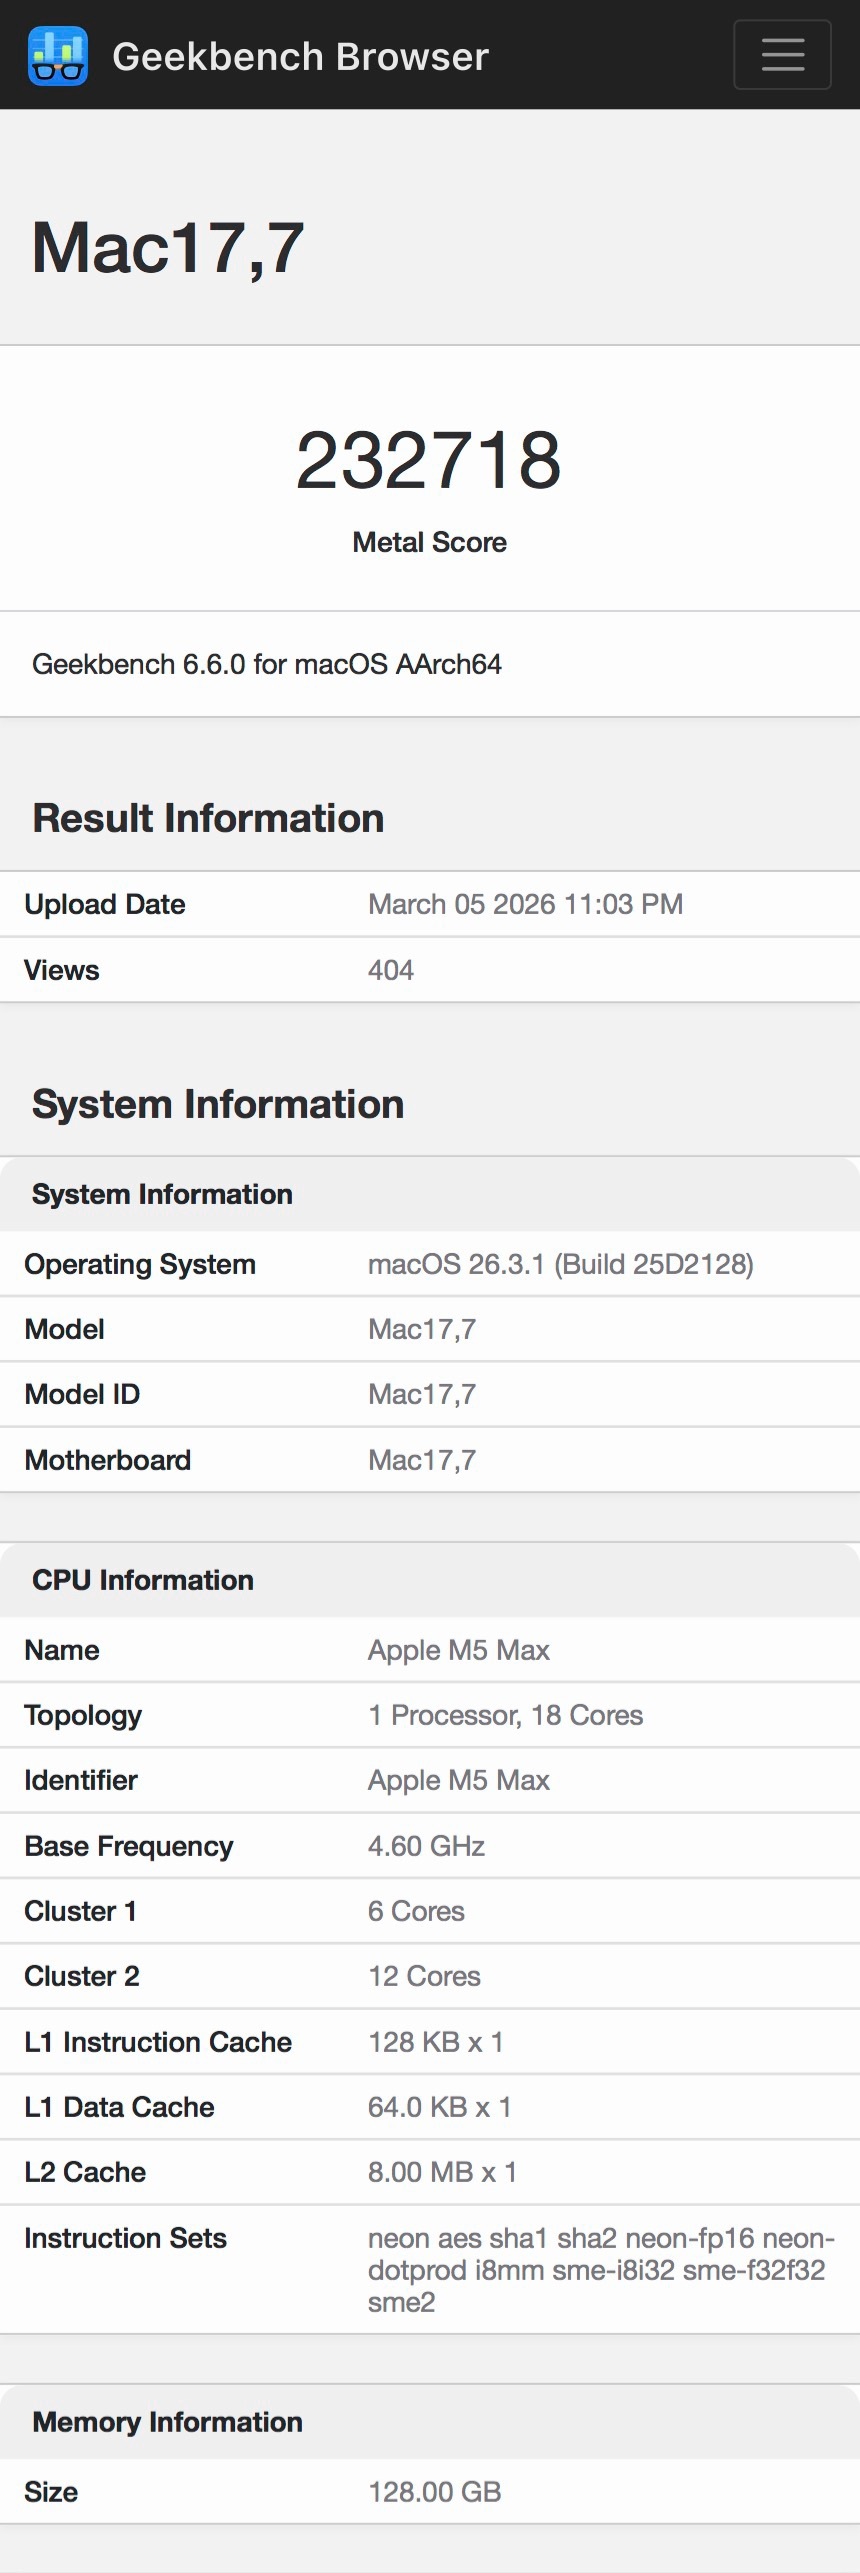Click the Metal Score label

click(x=429, y=542)
